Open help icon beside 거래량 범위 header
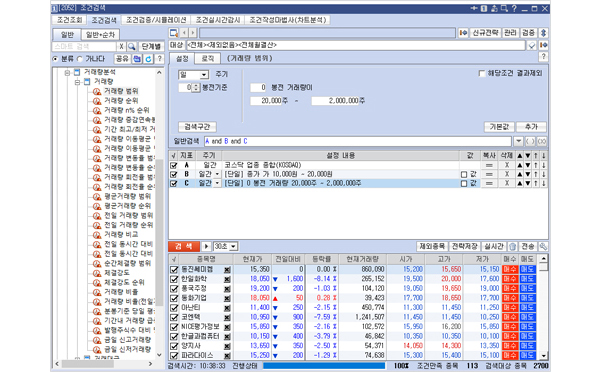602x372 pixels. tap(543, 57)
